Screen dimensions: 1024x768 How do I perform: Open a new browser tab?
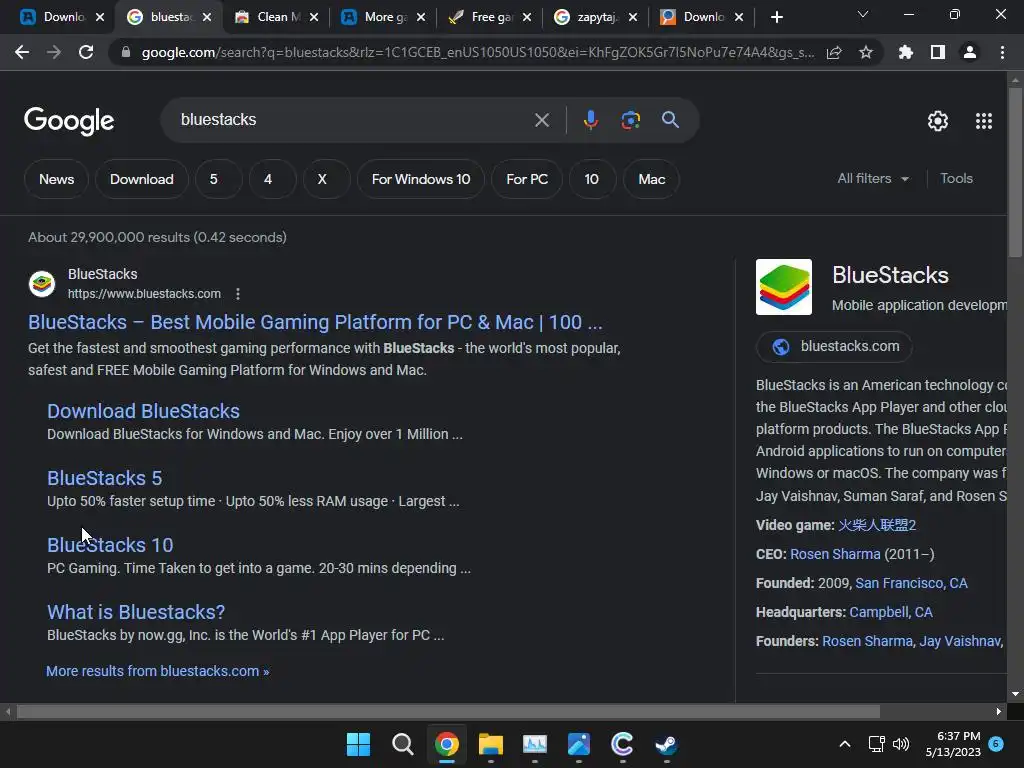776,17
